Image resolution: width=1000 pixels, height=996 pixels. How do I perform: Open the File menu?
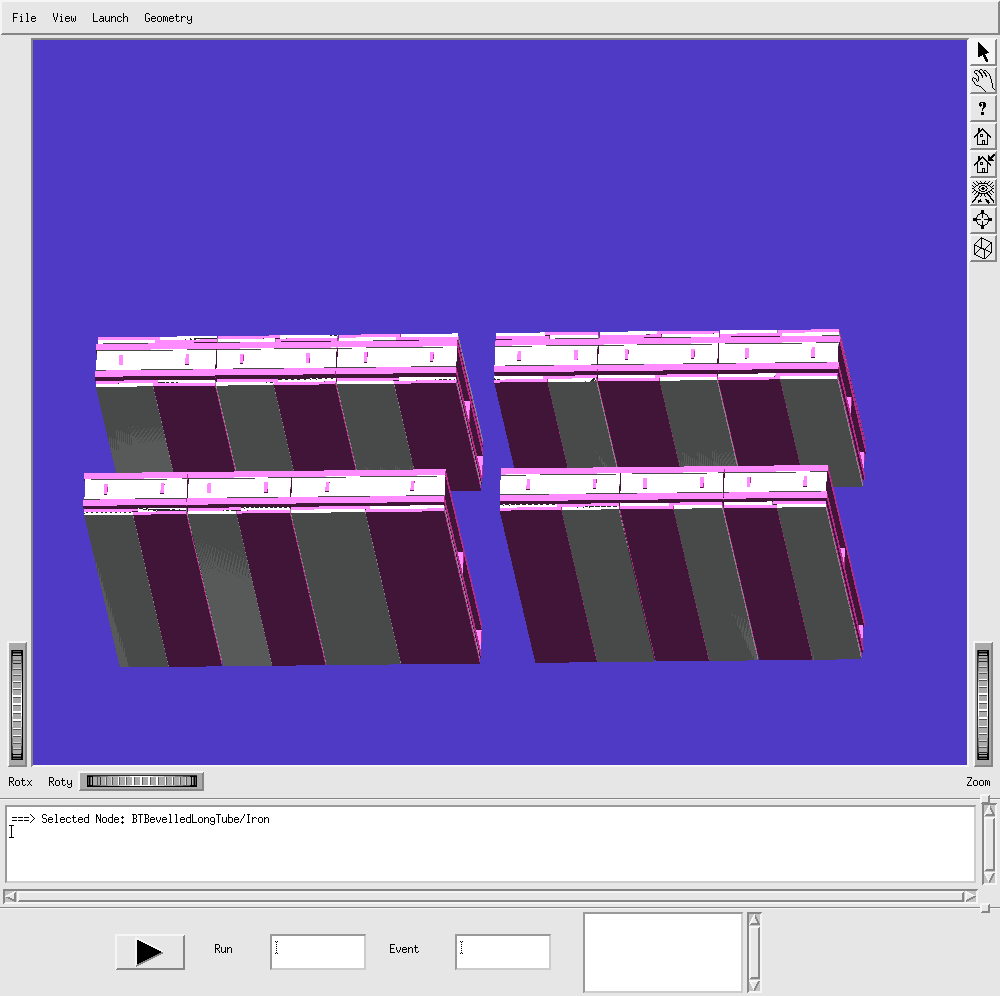pyautogui.click(x=24, y=18)
